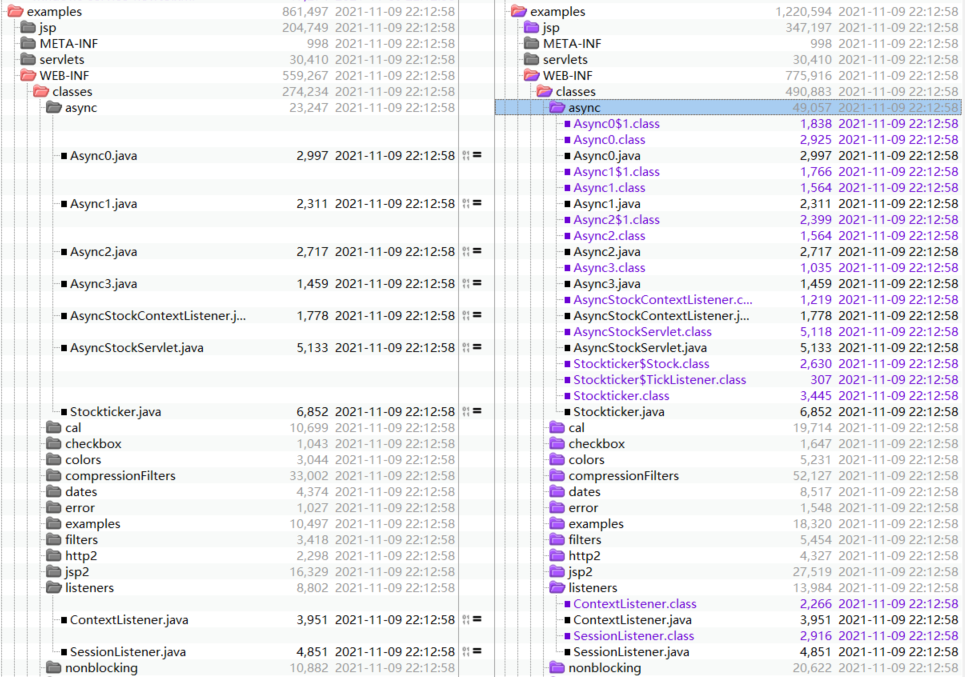The width and height of the screenshot is (965, 677).
Task: Click the META-INF folder icon in right pane
Action: coord(532,44)
